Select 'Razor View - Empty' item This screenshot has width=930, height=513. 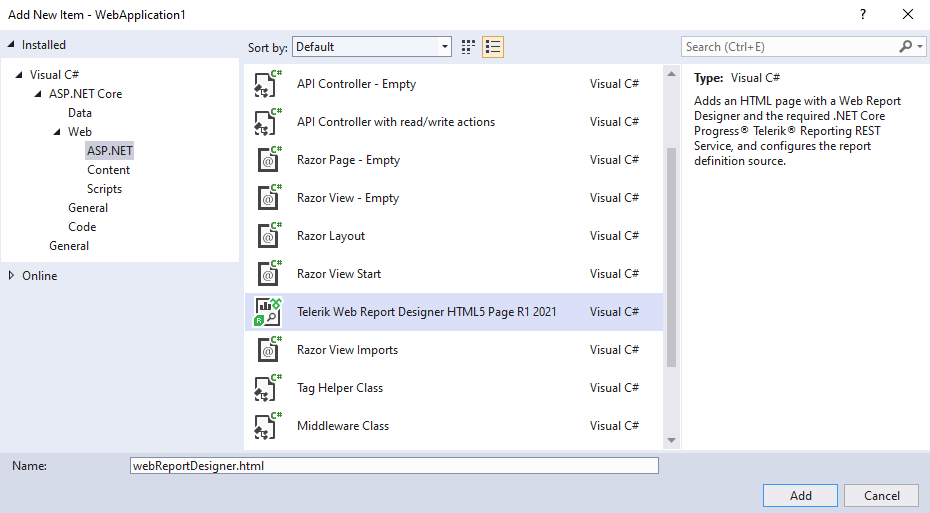tap(454, 197)
